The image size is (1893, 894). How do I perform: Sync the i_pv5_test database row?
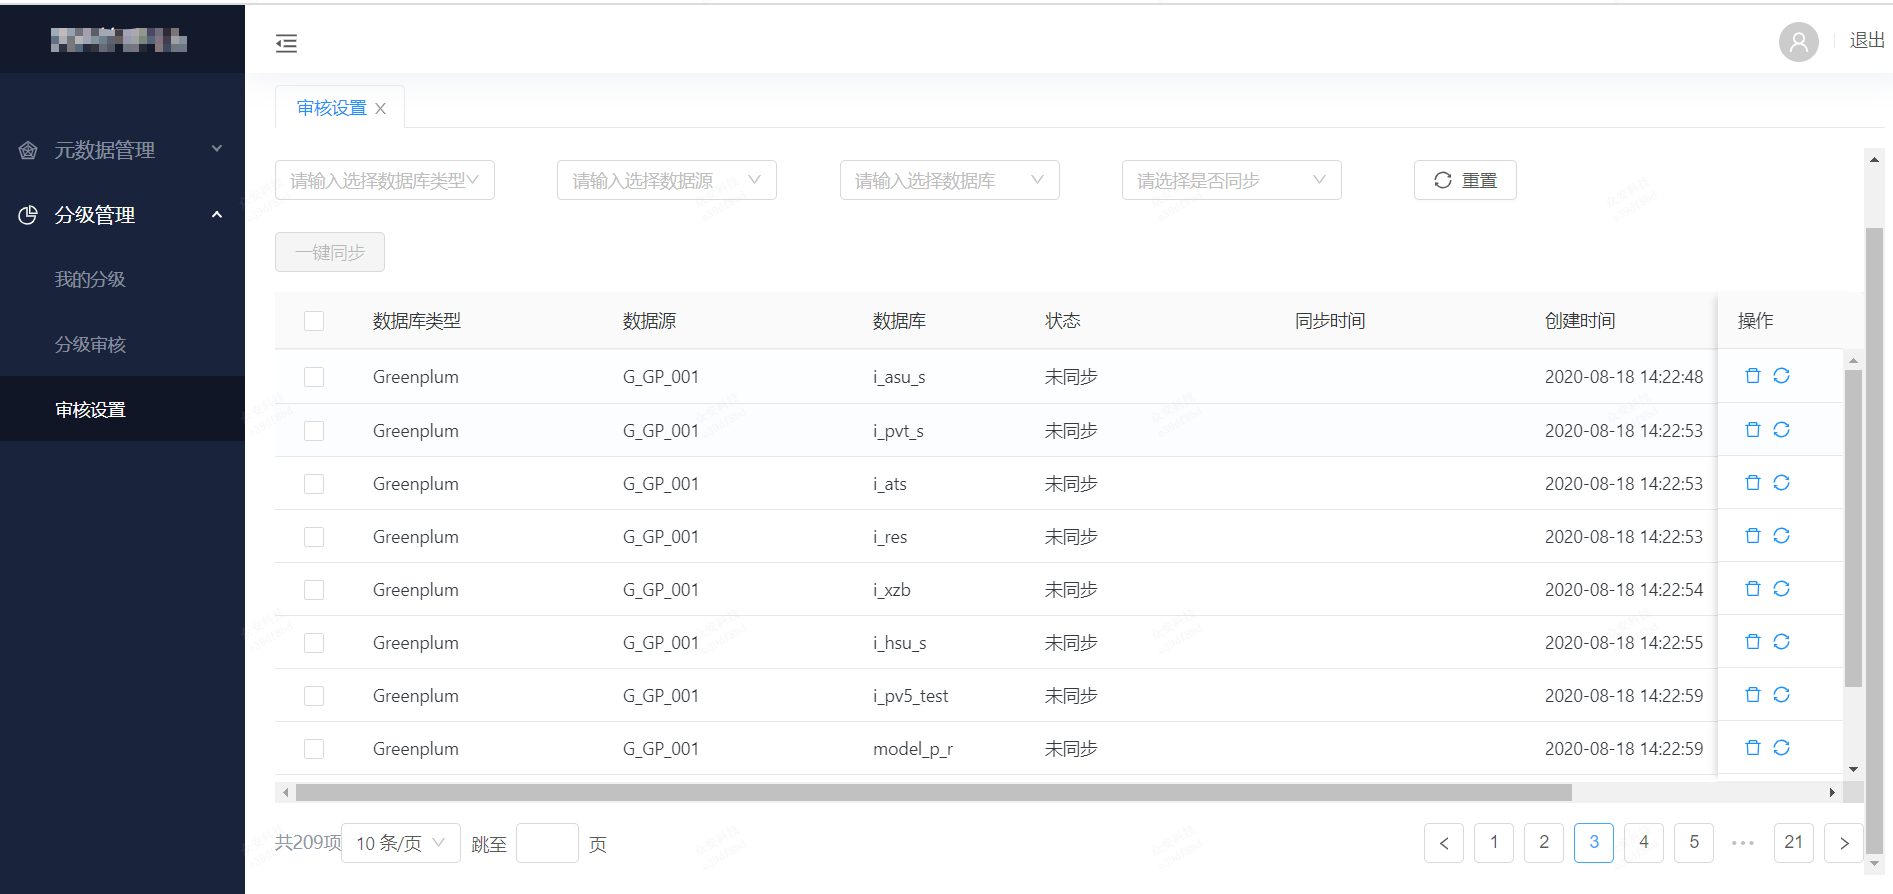click(1781, 695)
